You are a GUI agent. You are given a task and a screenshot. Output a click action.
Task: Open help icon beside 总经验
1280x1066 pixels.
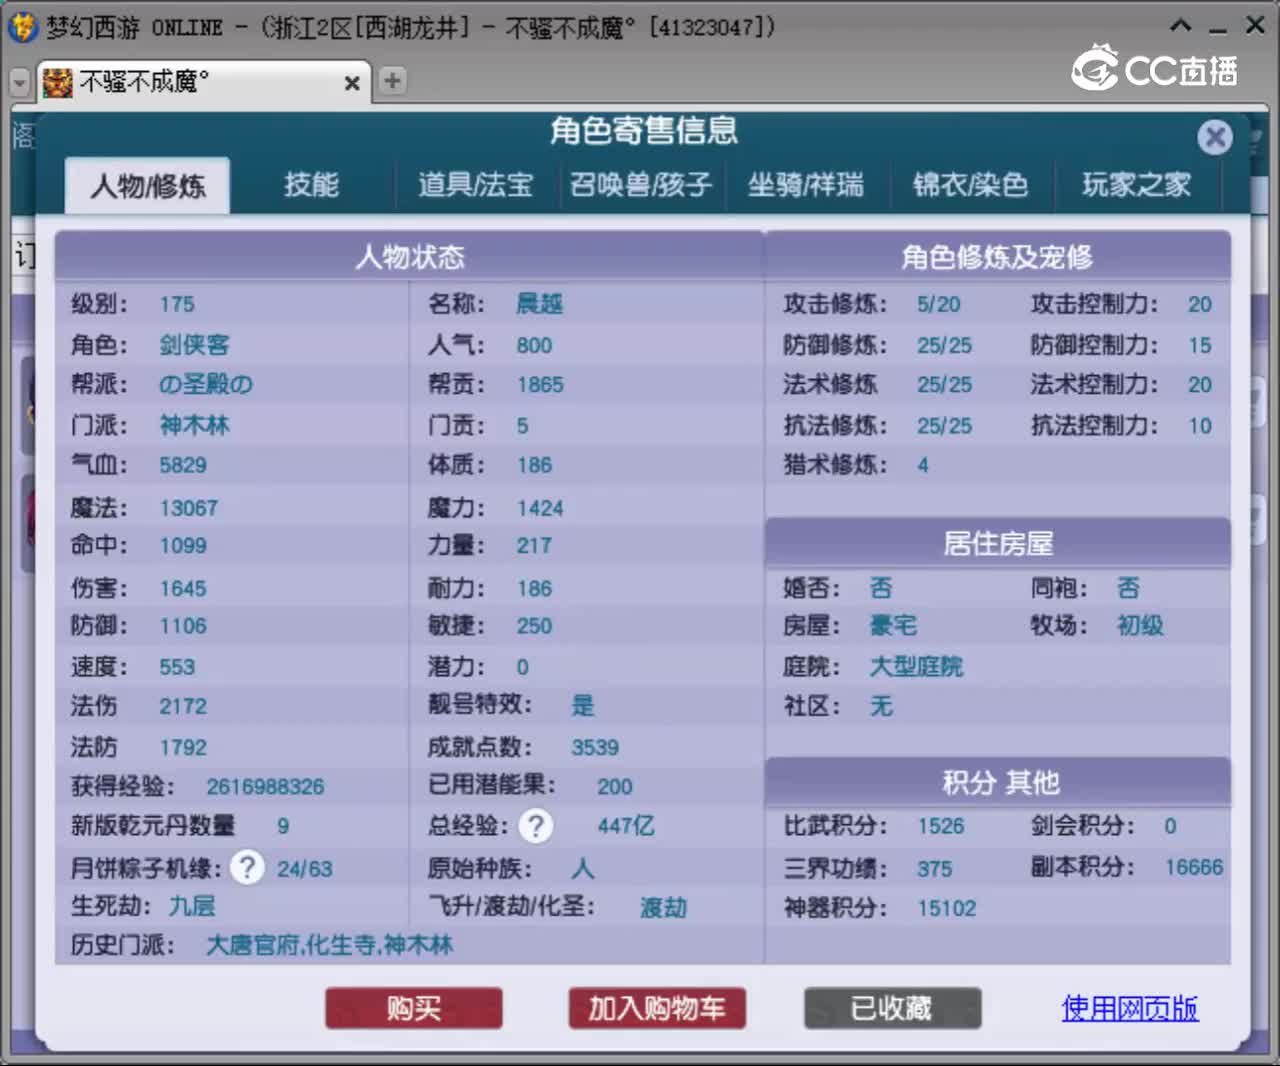coord(536,826)
